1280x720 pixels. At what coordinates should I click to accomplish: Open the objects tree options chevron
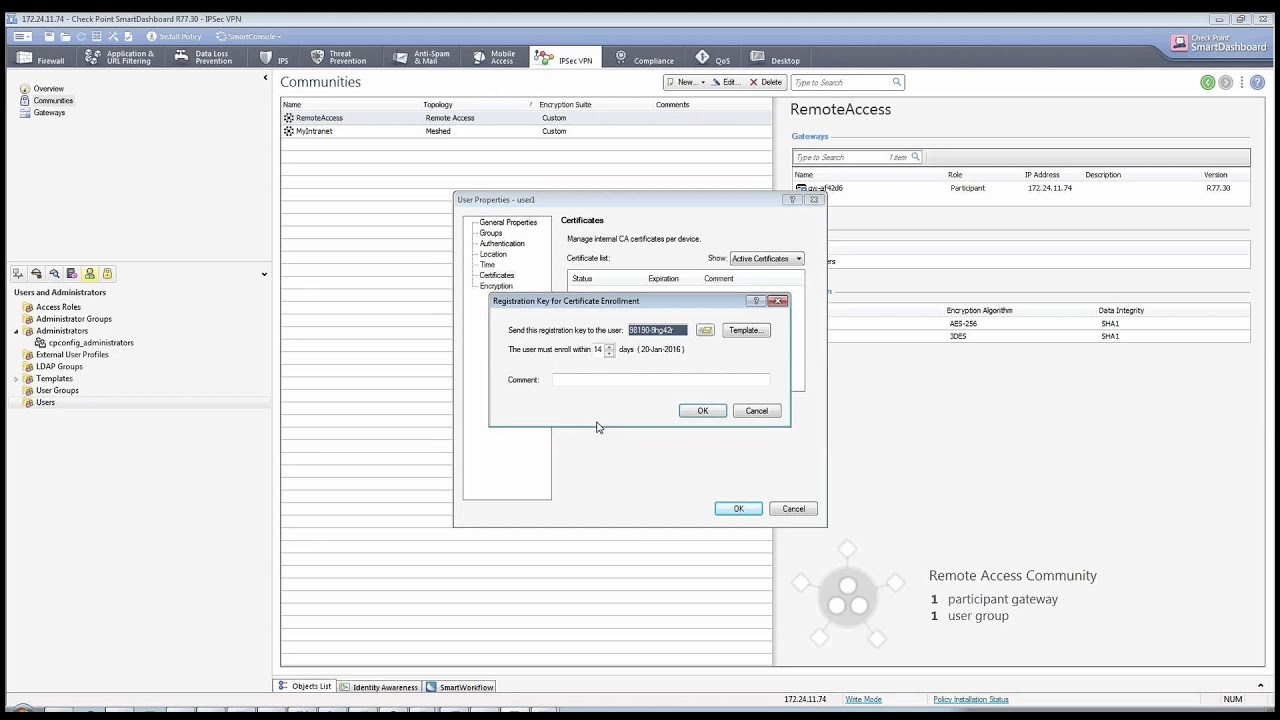(264, 274)
